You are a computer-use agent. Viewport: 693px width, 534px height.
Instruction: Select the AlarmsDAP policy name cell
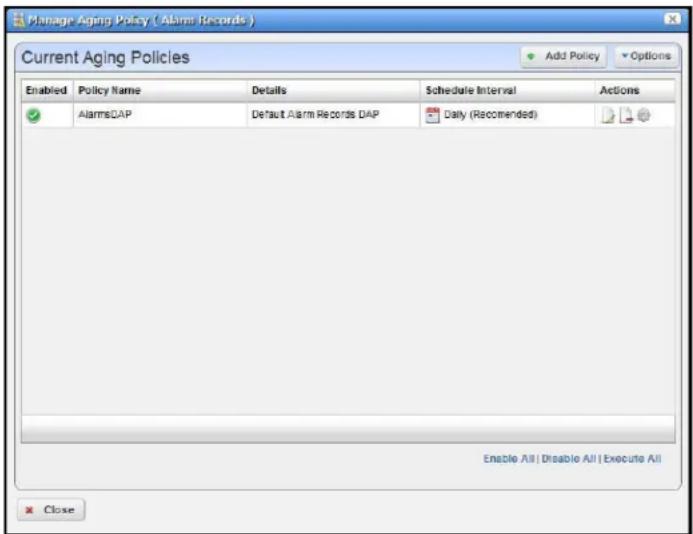[x=160, y=115]
